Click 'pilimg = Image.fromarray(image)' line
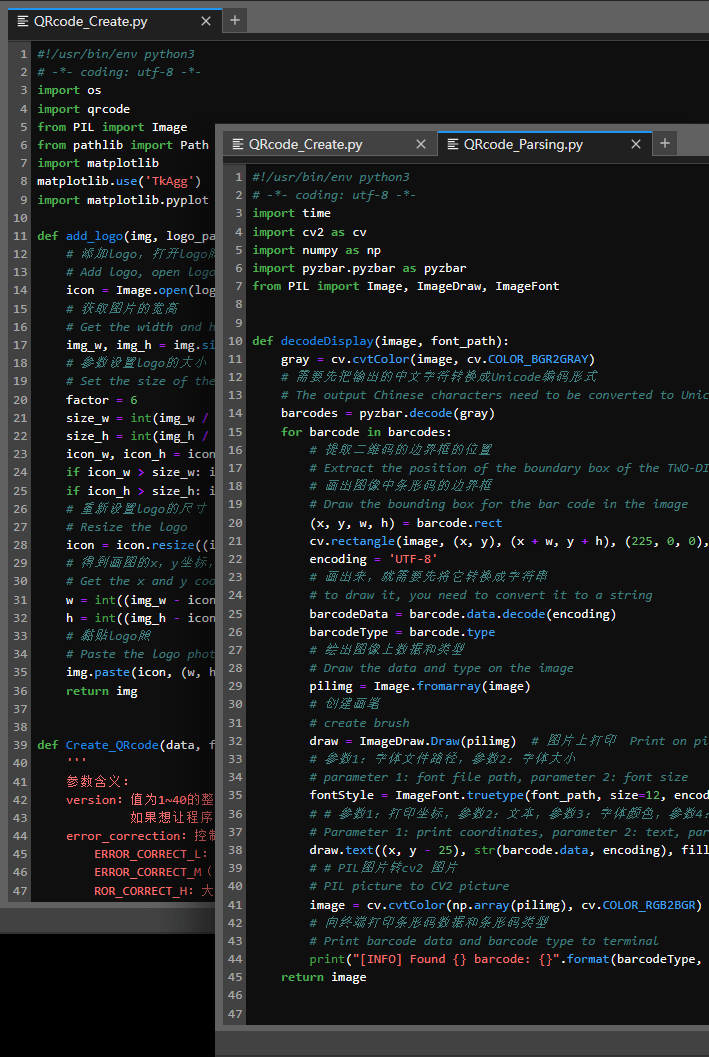Image resolution: width=709 pixels, height=1057 pixels. [x=420, y=686]
